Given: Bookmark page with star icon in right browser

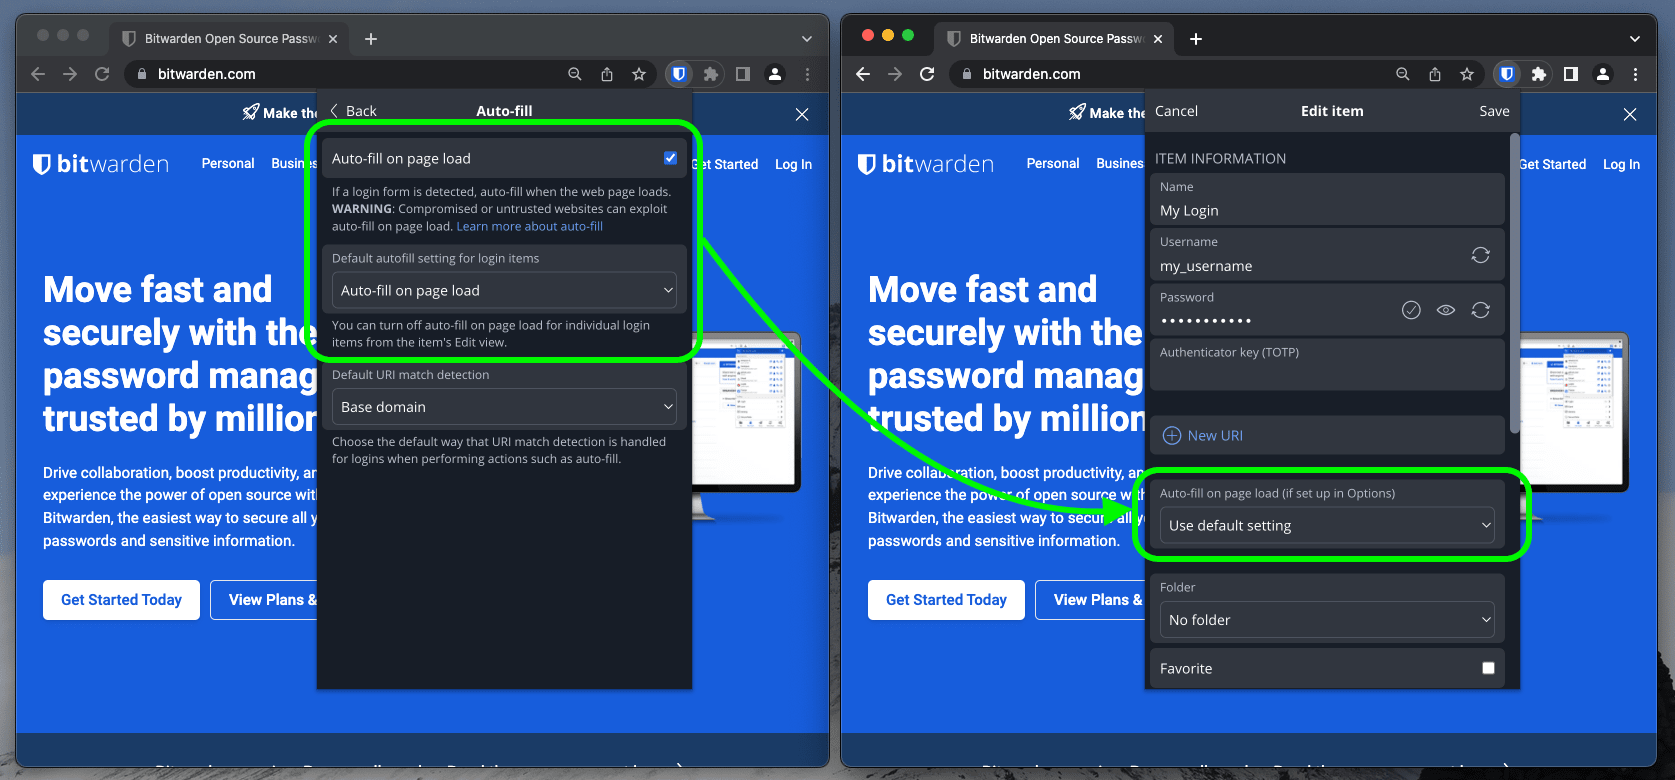Looking at the screenshot, I should pos(1467,74).
